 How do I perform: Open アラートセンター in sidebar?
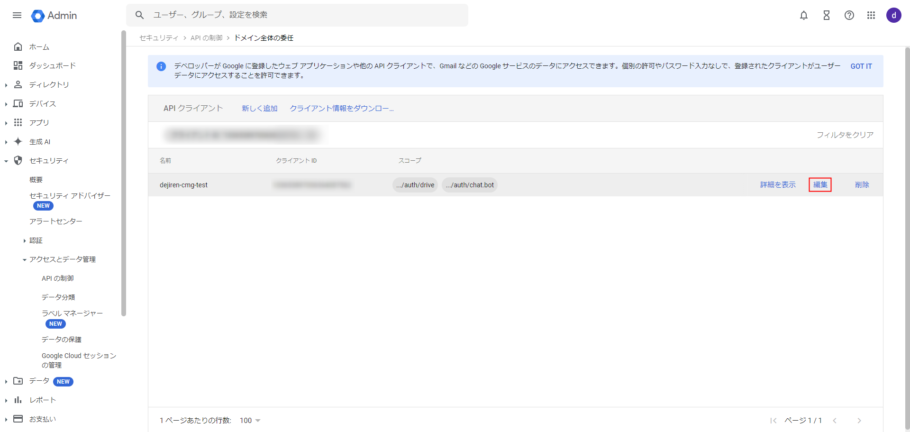[x=56, y=221]
